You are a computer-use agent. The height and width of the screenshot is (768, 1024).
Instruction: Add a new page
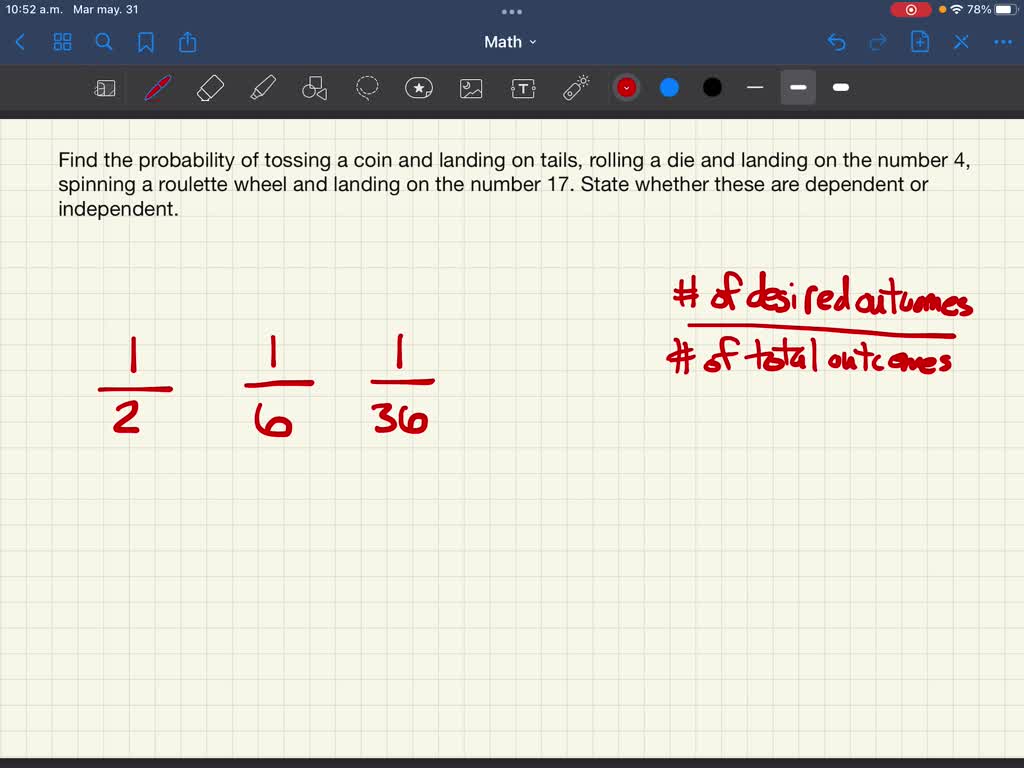[919, 42]
